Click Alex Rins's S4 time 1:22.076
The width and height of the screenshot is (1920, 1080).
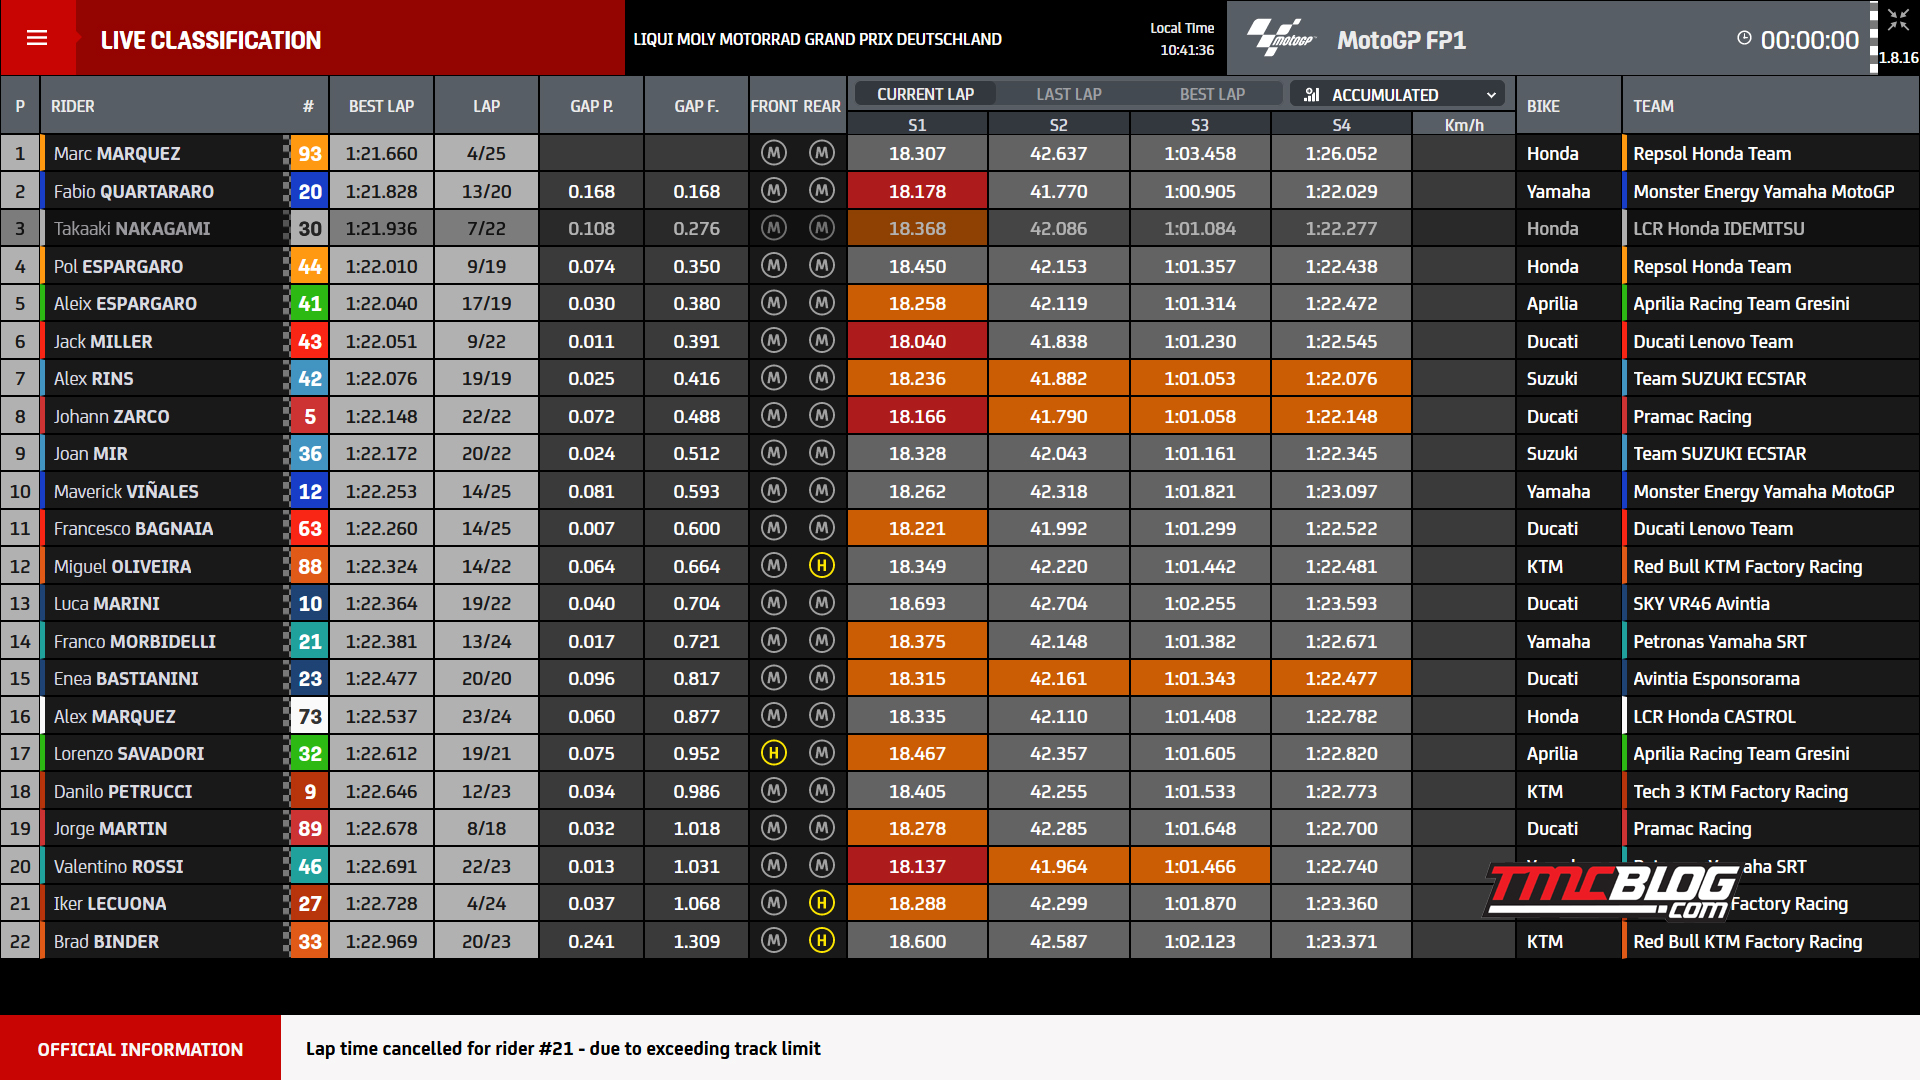click(1341, 378)
